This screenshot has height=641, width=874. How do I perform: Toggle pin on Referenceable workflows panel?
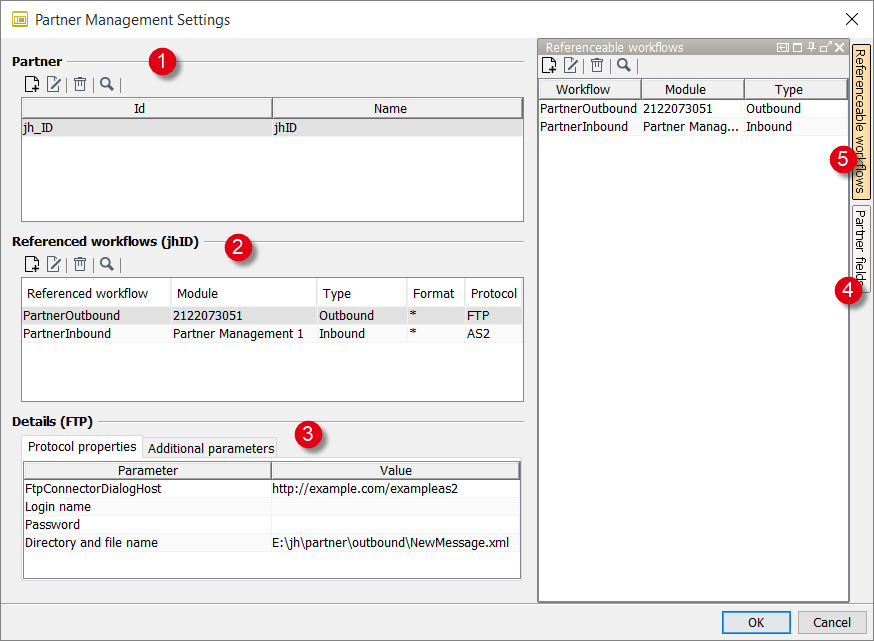(810, 45)
